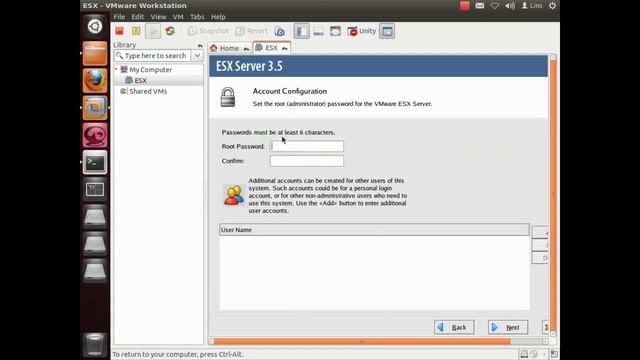Click the vertical scrollbar of the VM view
640x360 pixels.
(x=553, y=195)
